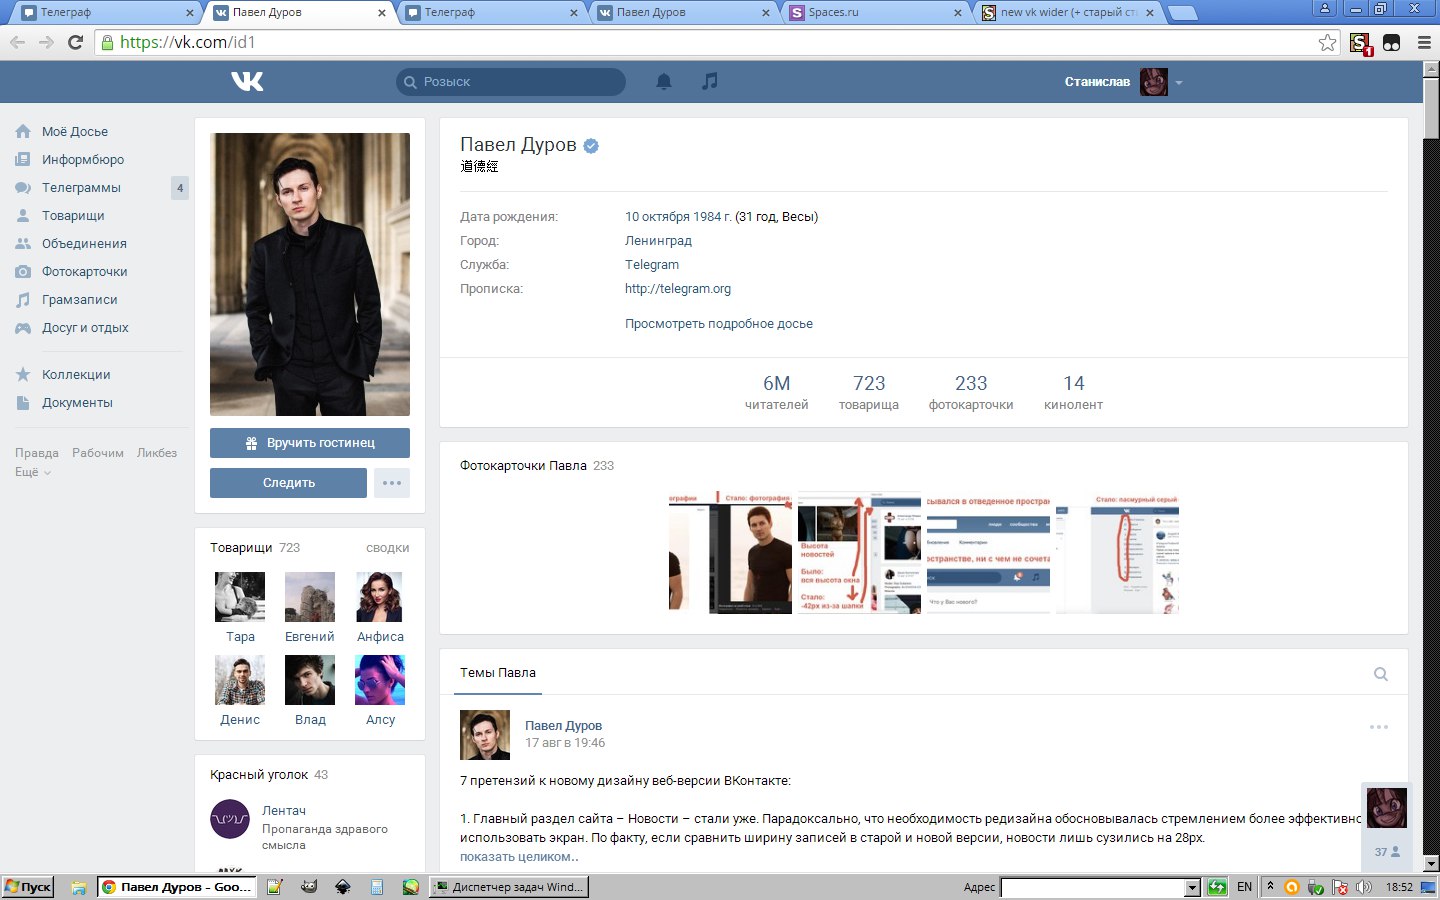Click the volume icon in the system tray
1440x900 pixels.
pyautogui.click(x=1366, y=887)
